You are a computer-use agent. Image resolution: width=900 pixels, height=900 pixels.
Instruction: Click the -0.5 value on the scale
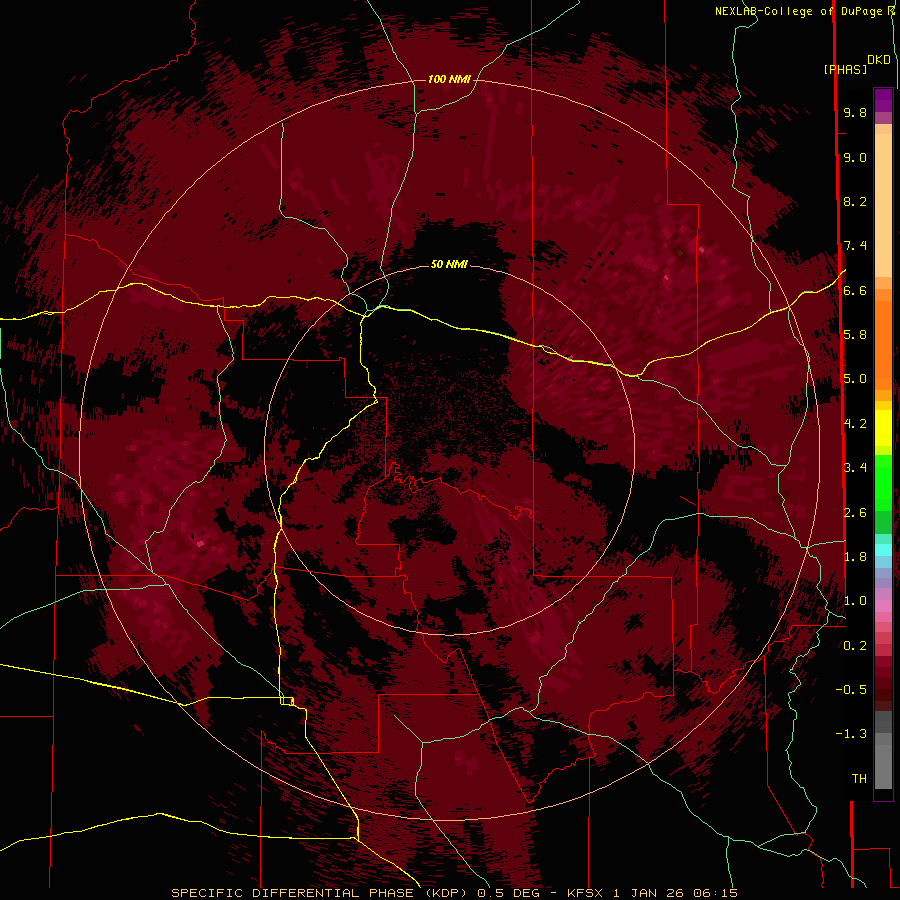click(x=851, y=690)
